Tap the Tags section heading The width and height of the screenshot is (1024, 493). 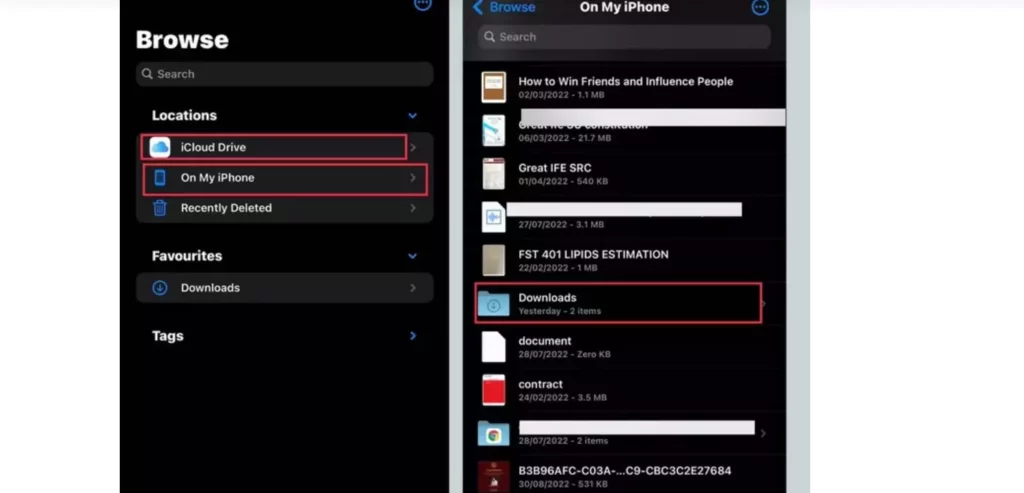point(168,336)
